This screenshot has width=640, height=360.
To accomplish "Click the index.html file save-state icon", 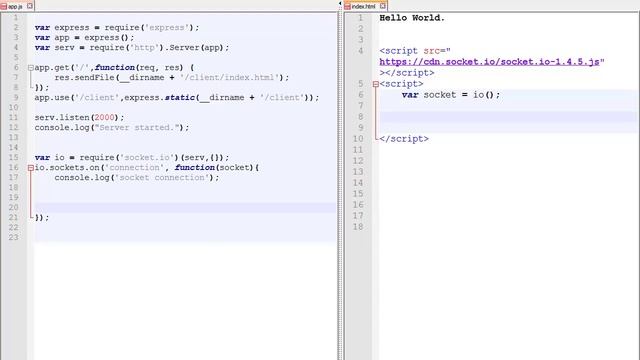I will [347, 7].
